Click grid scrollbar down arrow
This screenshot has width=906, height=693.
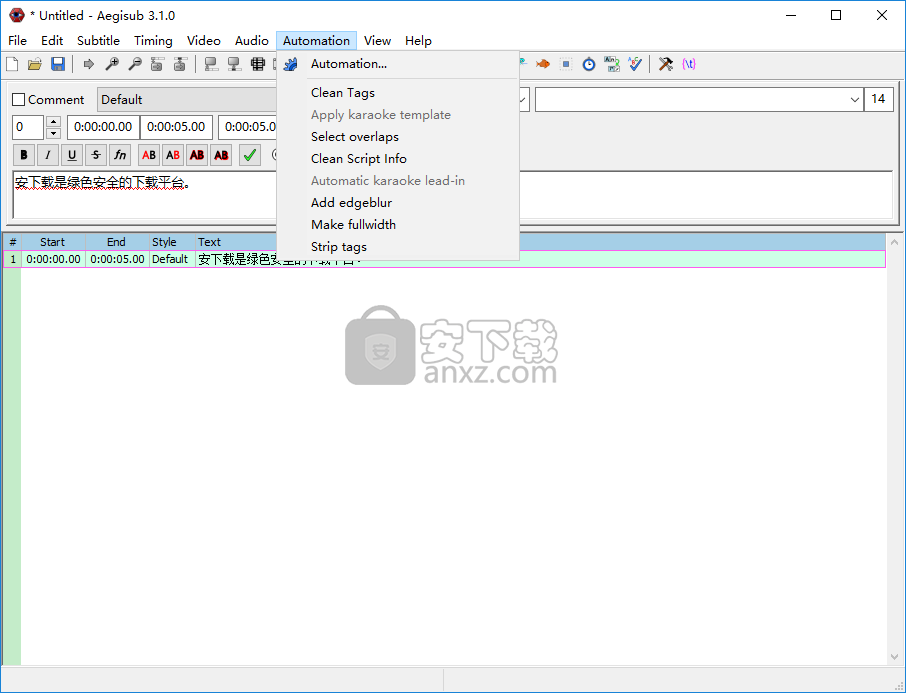(894, 657)
